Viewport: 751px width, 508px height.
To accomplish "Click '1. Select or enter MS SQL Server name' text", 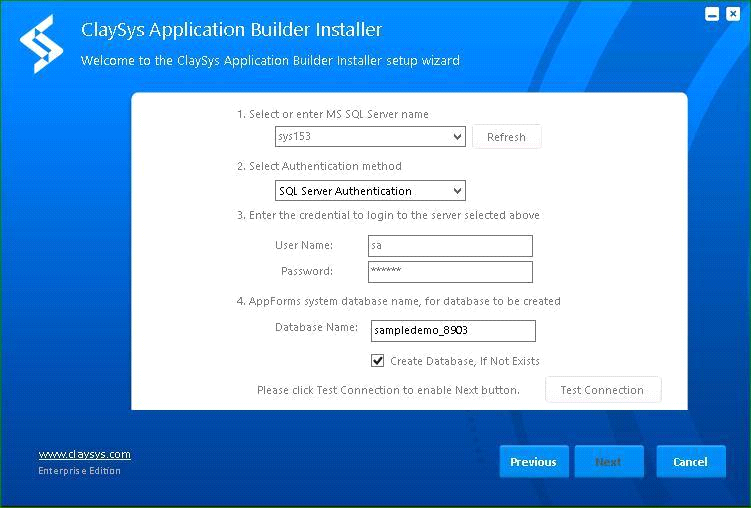I will [x=332, y=114].
